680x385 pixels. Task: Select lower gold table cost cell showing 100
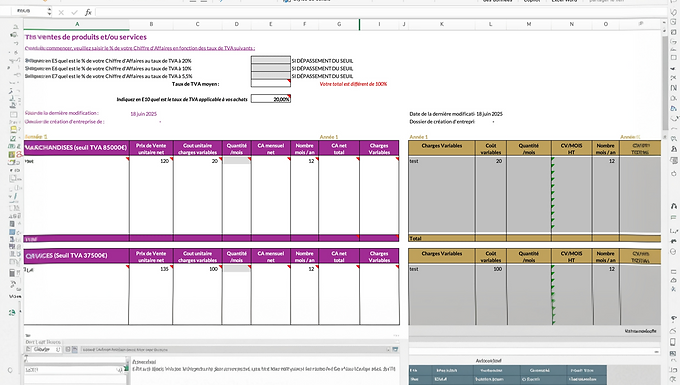point(490,269)
